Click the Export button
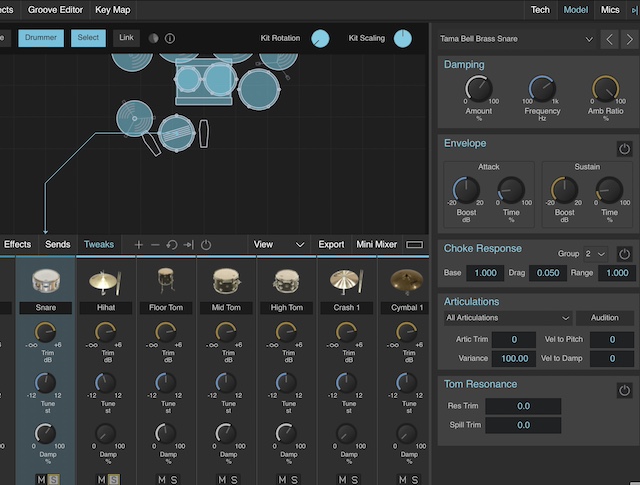 [x=331, y=244]
